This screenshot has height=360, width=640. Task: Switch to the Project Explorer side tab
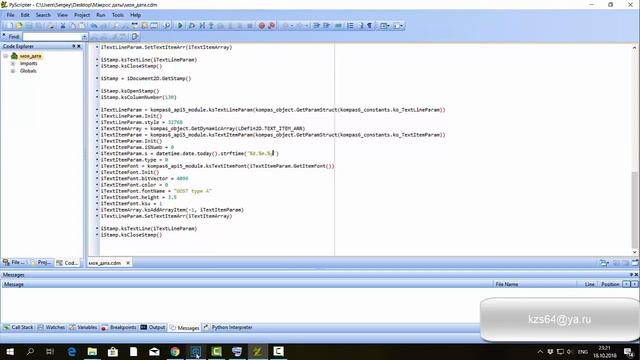pyautogui.click(x=40, y=262)
